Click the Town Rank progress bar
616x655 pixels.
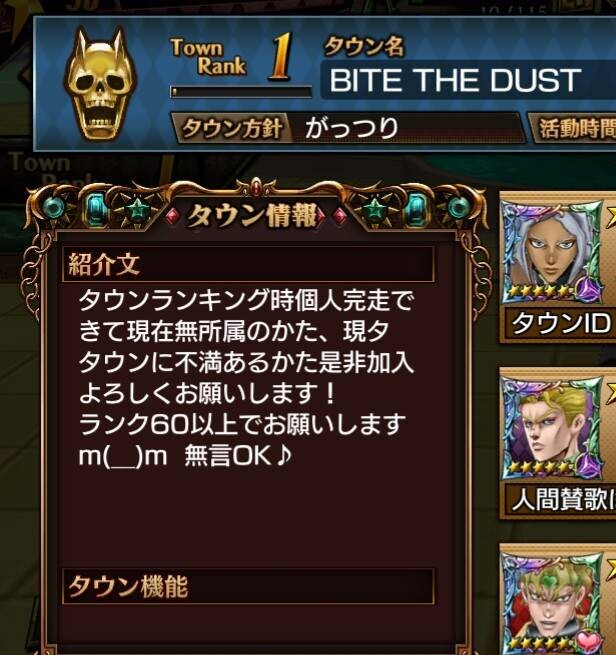241,92
